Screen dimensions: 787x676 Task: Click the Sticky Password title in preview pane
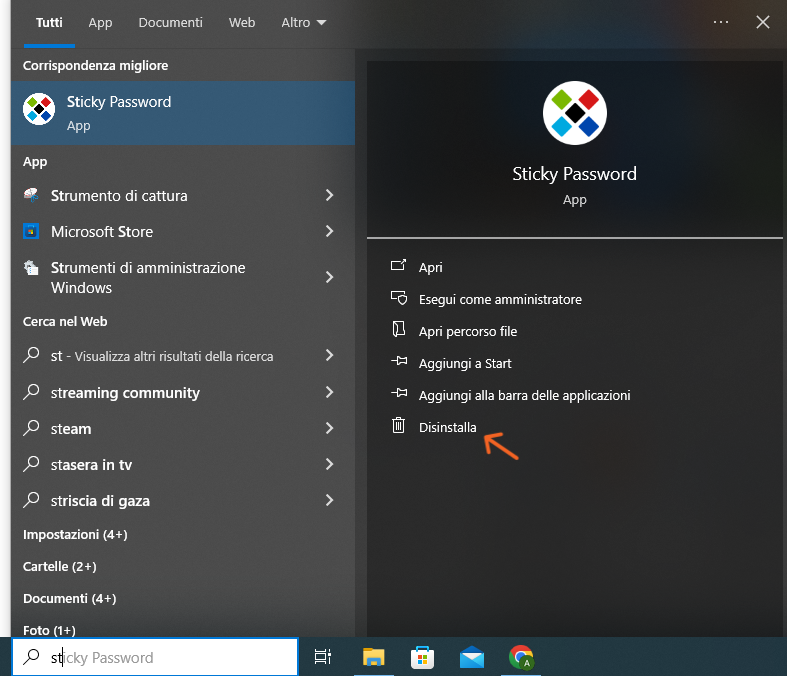(x=575, y=174)
